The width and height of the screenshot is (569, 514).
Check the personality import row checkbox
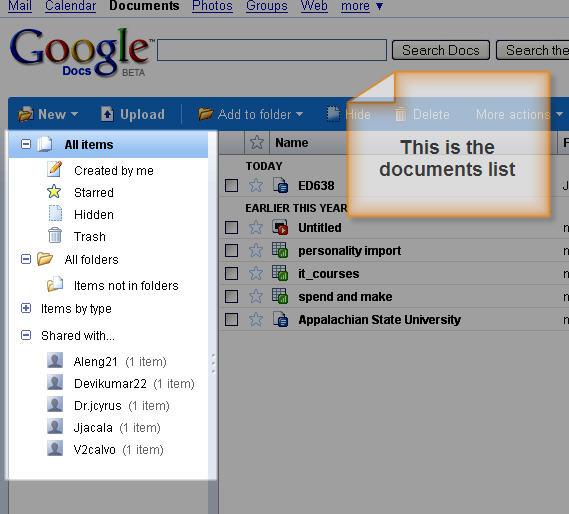[x=232, y=250]
